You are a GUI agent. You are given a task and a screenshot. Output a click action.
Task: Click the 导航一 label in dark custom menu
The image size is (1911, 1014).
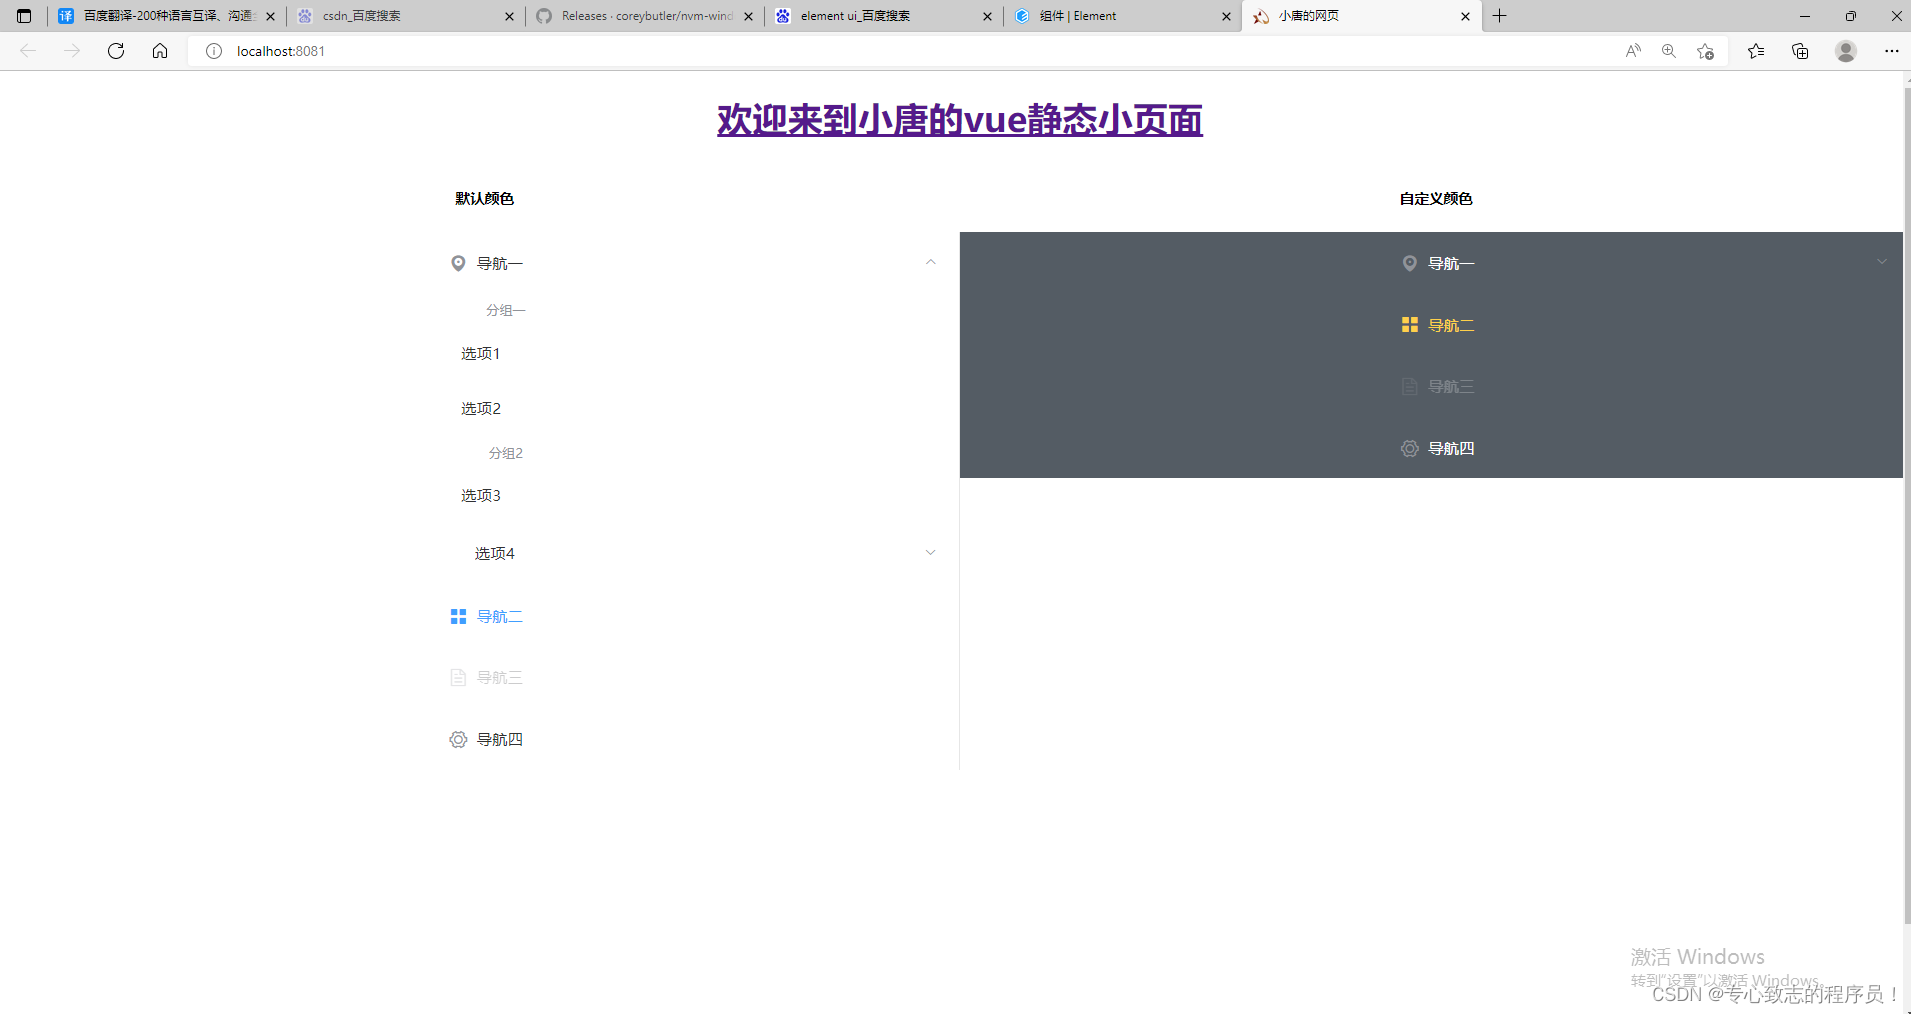coord(1451,264)
